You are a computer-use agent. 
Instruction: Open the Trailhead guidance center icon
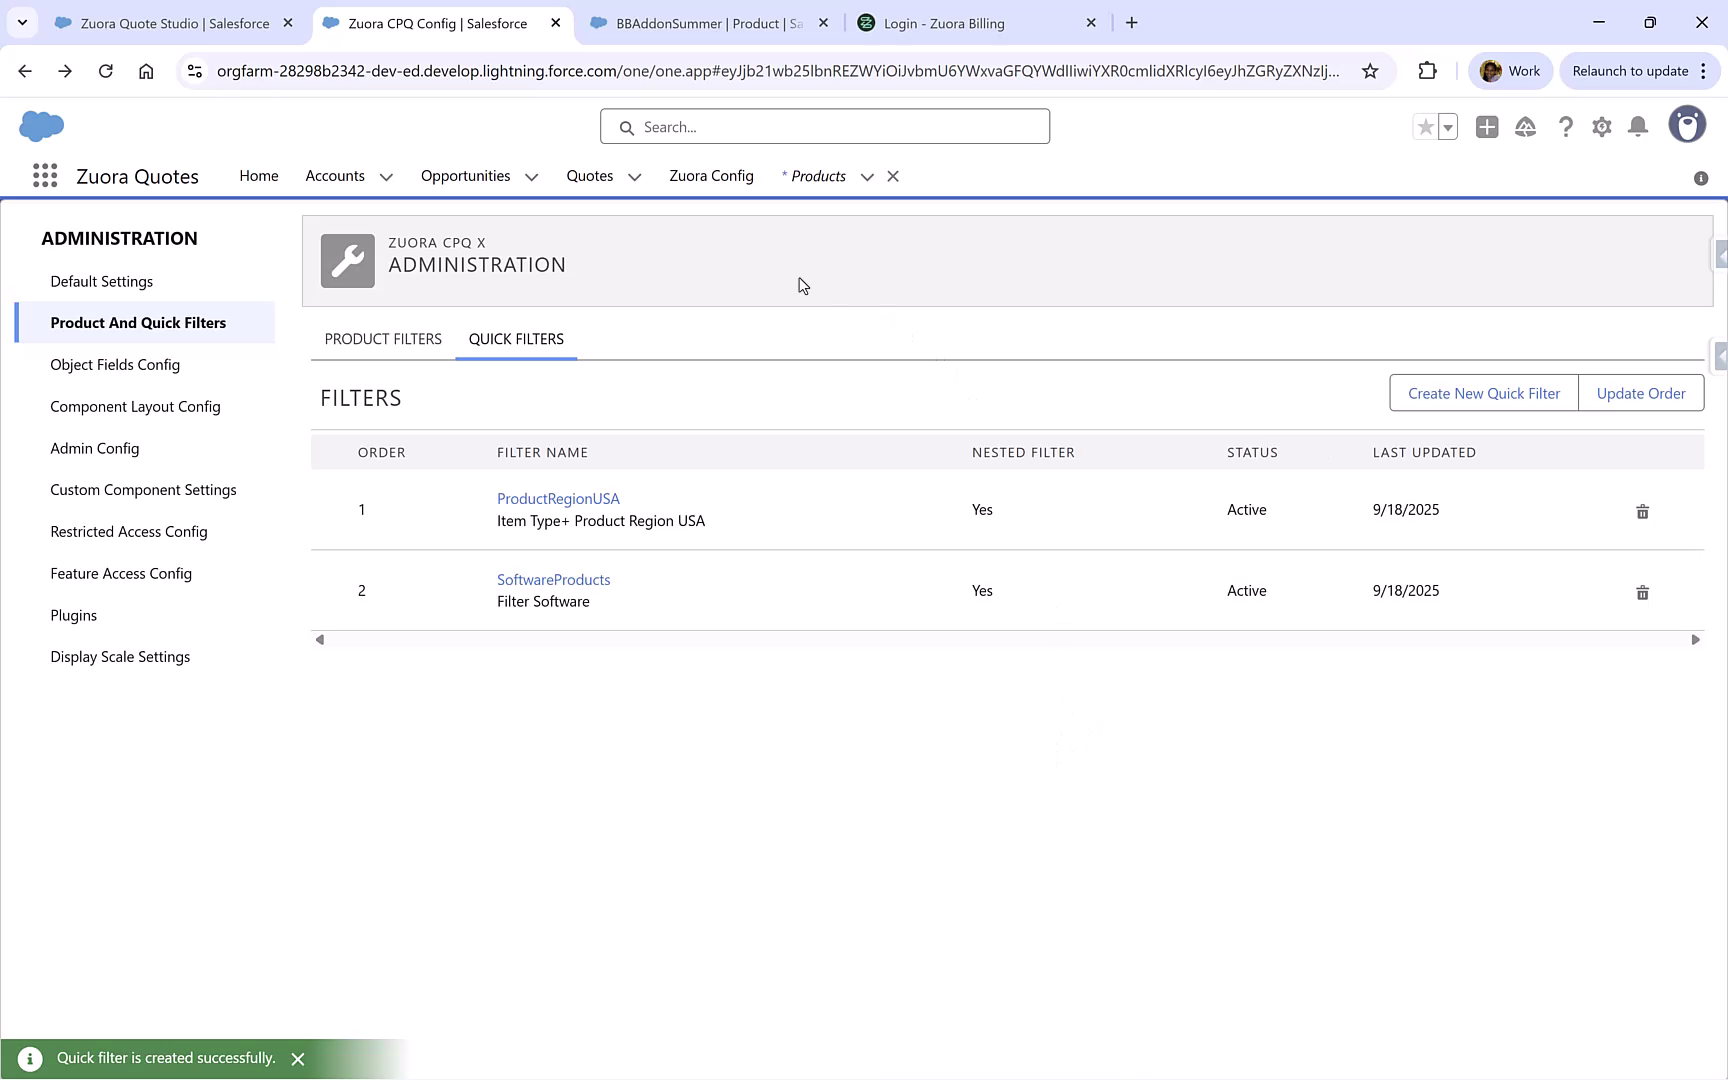(1525, 127)
